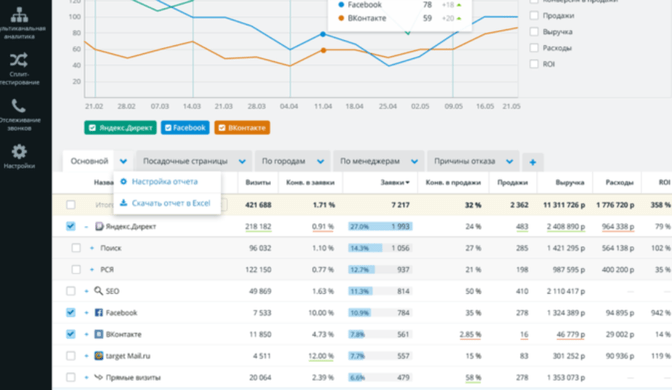Sort by the Выручка column header
Image resolution: width=672 pixels, height=390 pixels.
570,182
